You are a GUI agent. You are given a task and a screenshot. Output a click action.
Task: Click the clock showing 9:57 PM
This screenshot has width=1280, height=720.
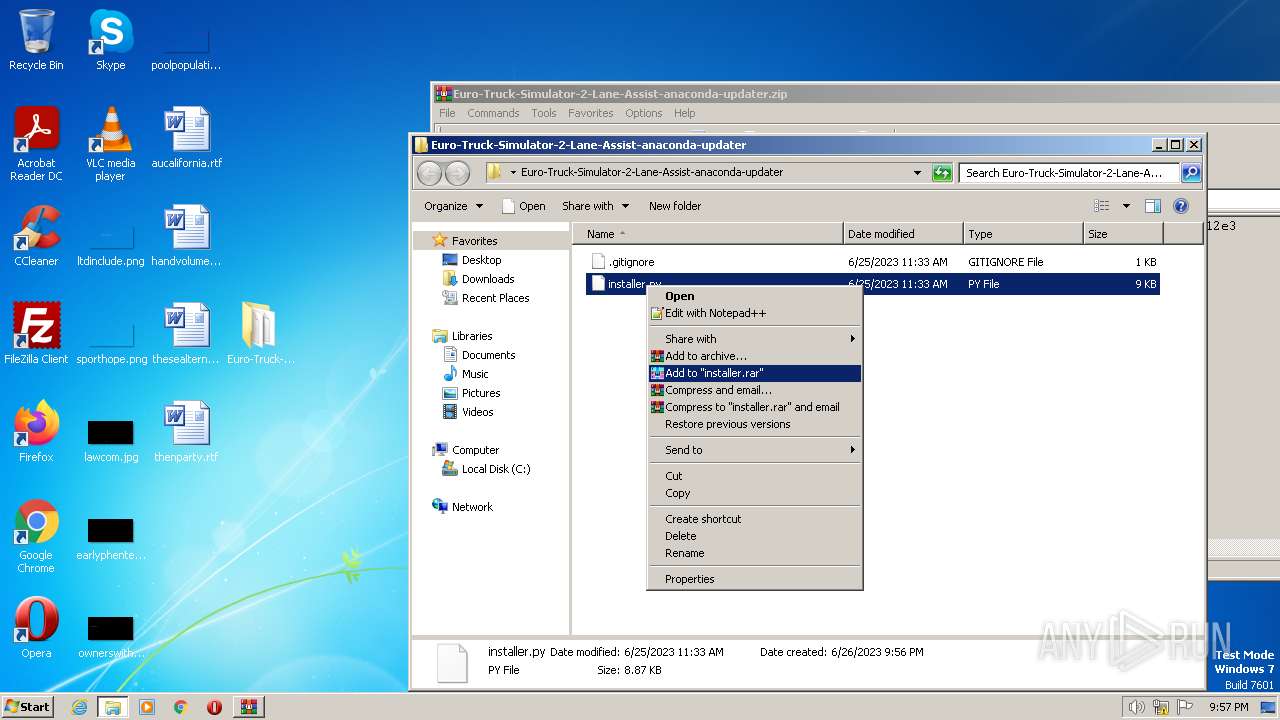coord(1228,707)
